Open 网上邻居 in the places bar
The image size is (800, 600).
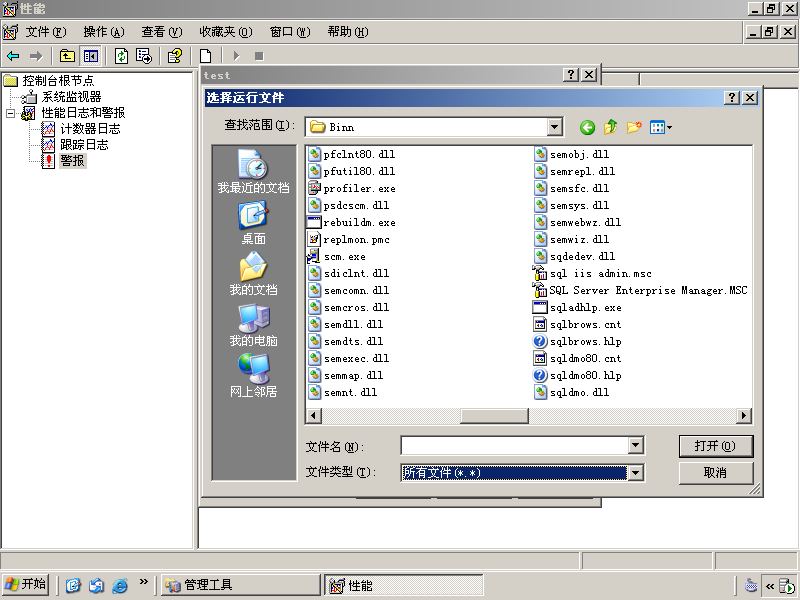click(254, 376)
